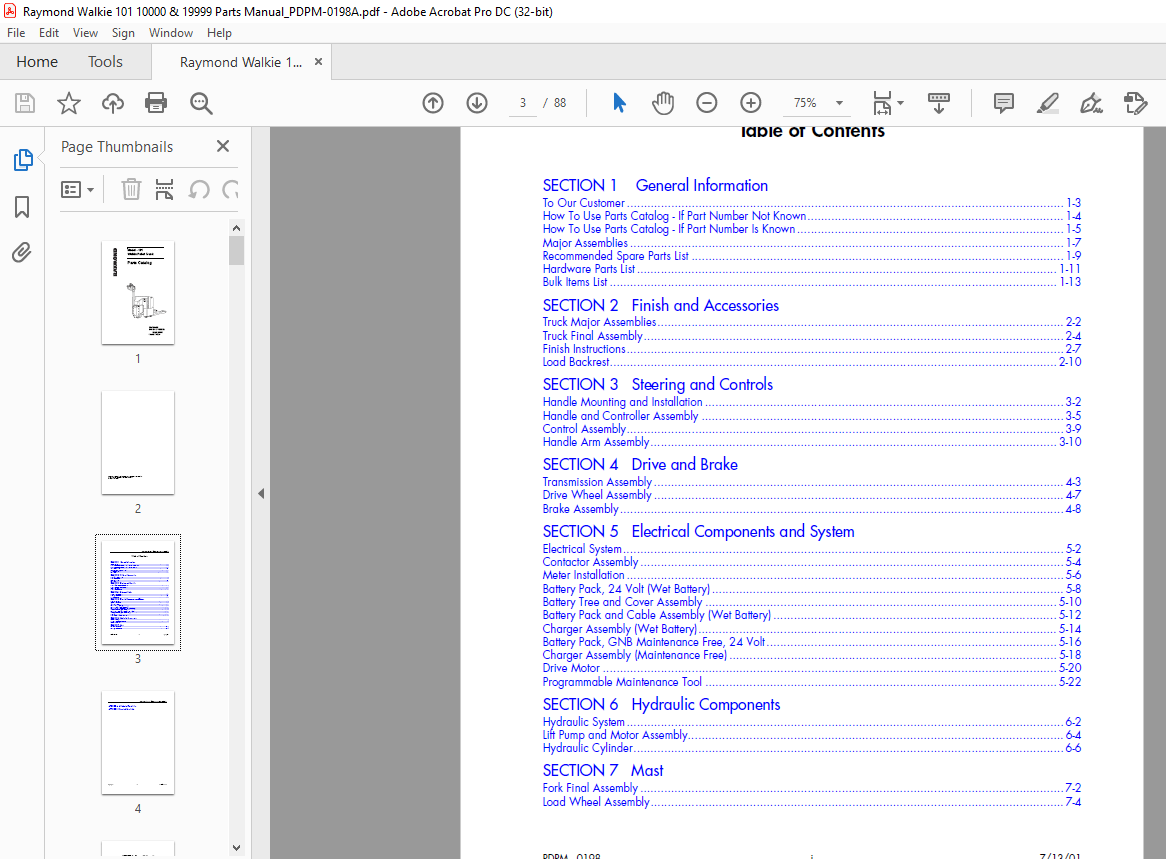Image resolution: width=1166 pixels, height=859 pixels.
Task: Select page 2 thumbnail
Action: coord(138,443)
